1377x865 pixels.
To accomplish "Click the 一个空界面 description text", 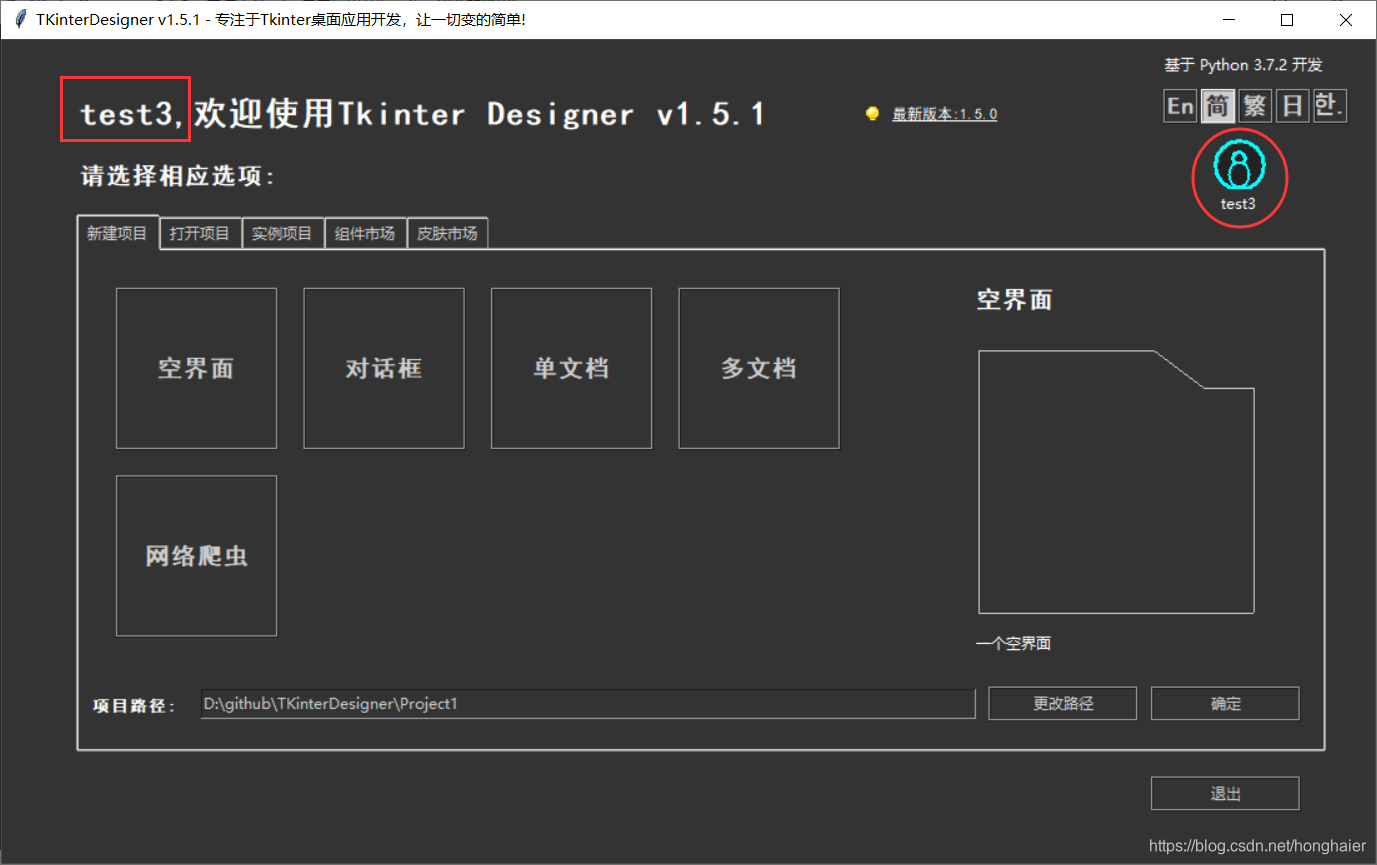I will pos(1013,644).
